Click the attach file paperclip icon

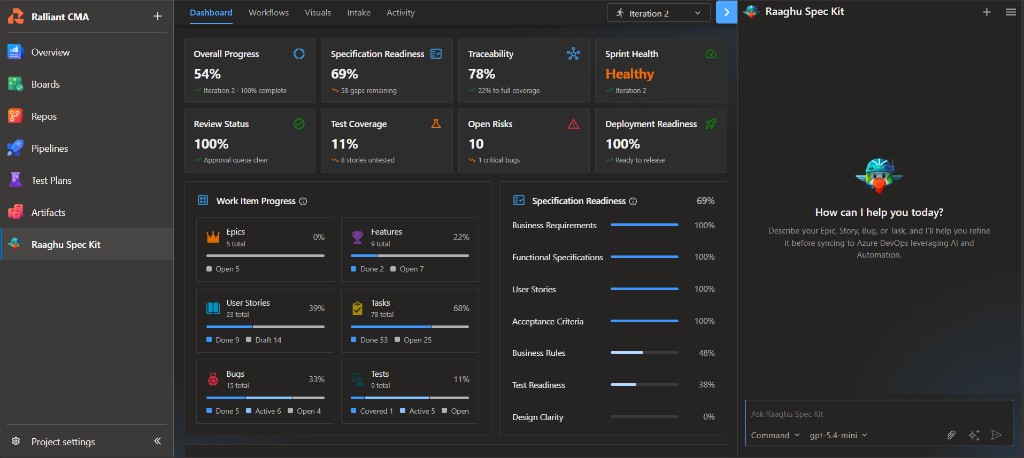(x=952, y=435)
